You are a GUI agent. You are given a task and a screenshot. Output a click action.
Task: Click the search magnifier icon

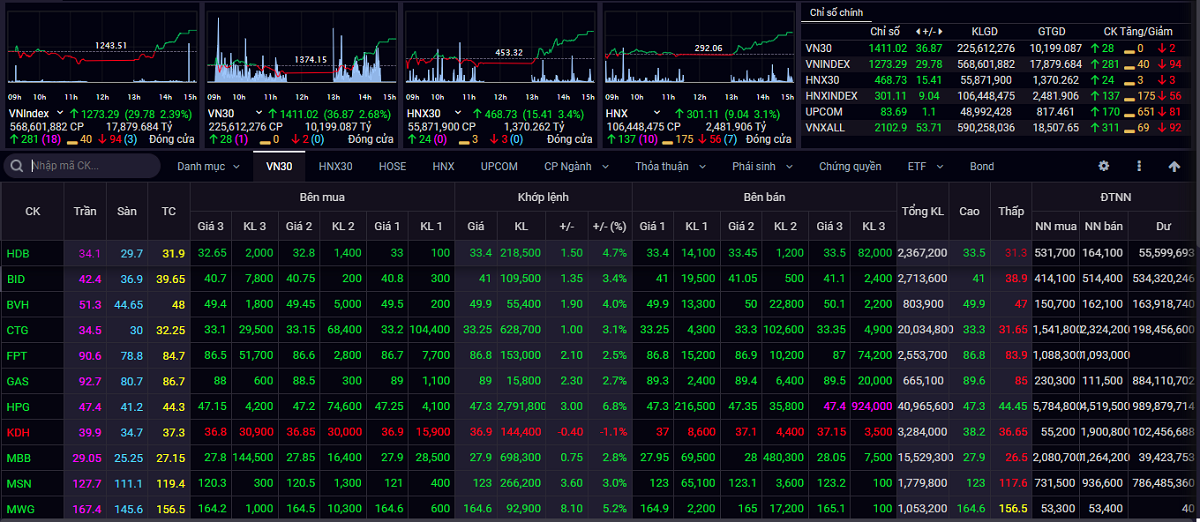pos(17,166)
